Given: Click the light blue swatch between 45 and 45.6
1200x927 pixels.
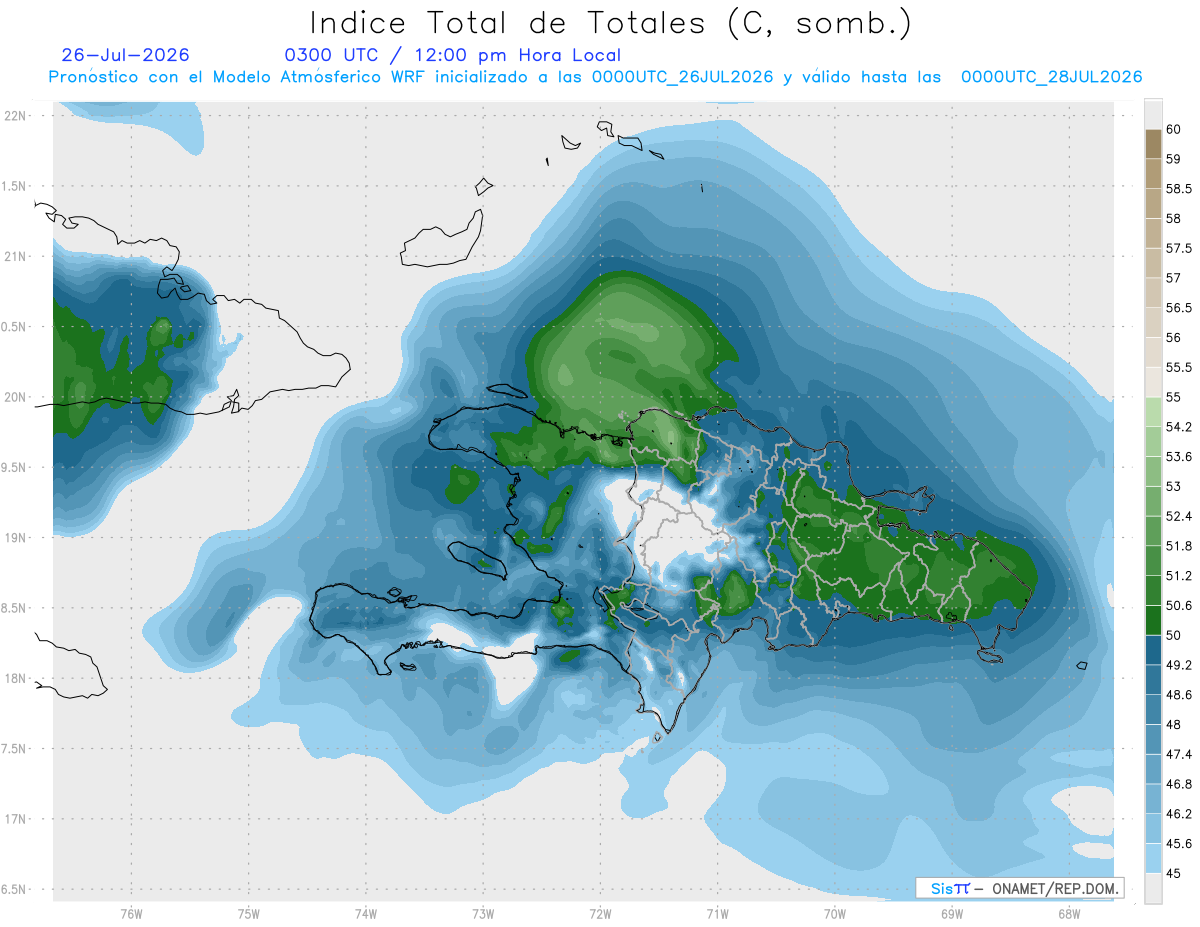Looking at the screenshot, I should pyautogui.click(x=1153, y=859).
